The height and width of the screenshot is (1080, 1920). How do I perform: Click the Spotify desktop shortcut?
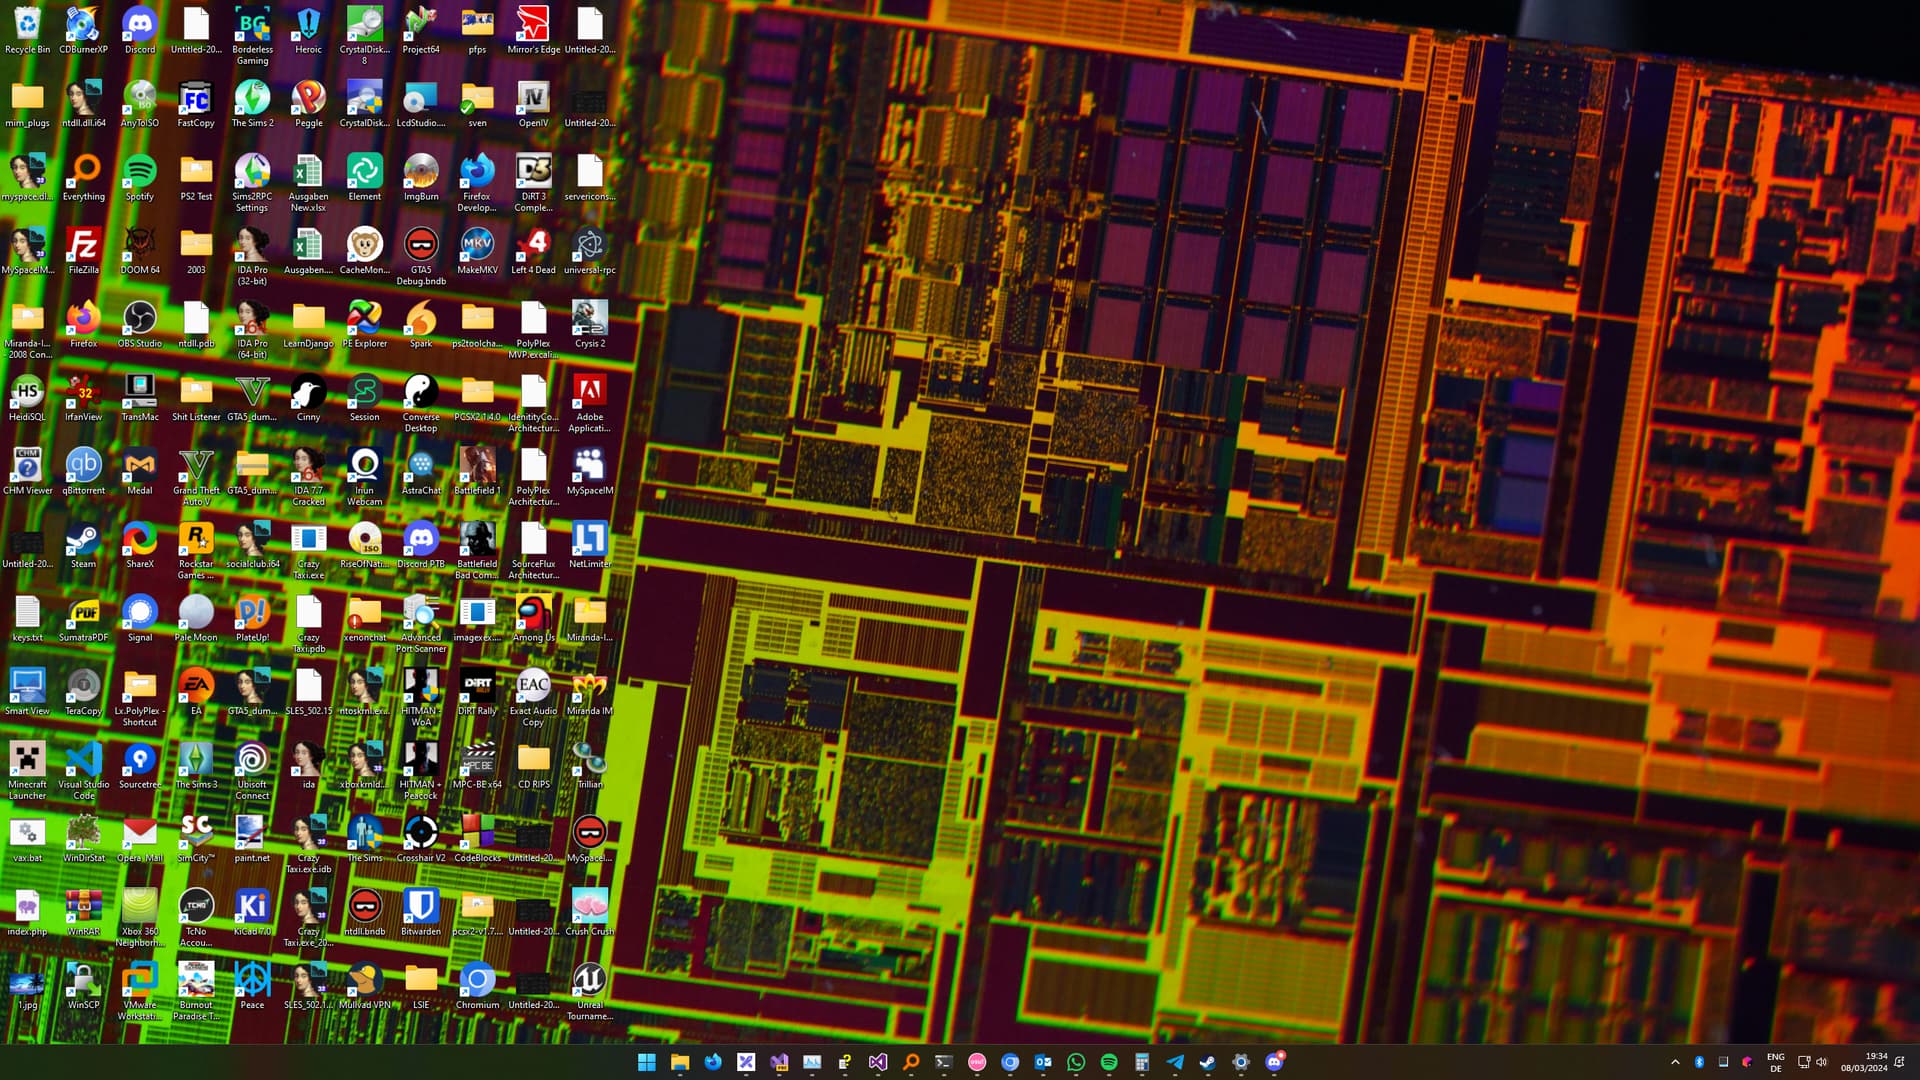click(140, 178)
